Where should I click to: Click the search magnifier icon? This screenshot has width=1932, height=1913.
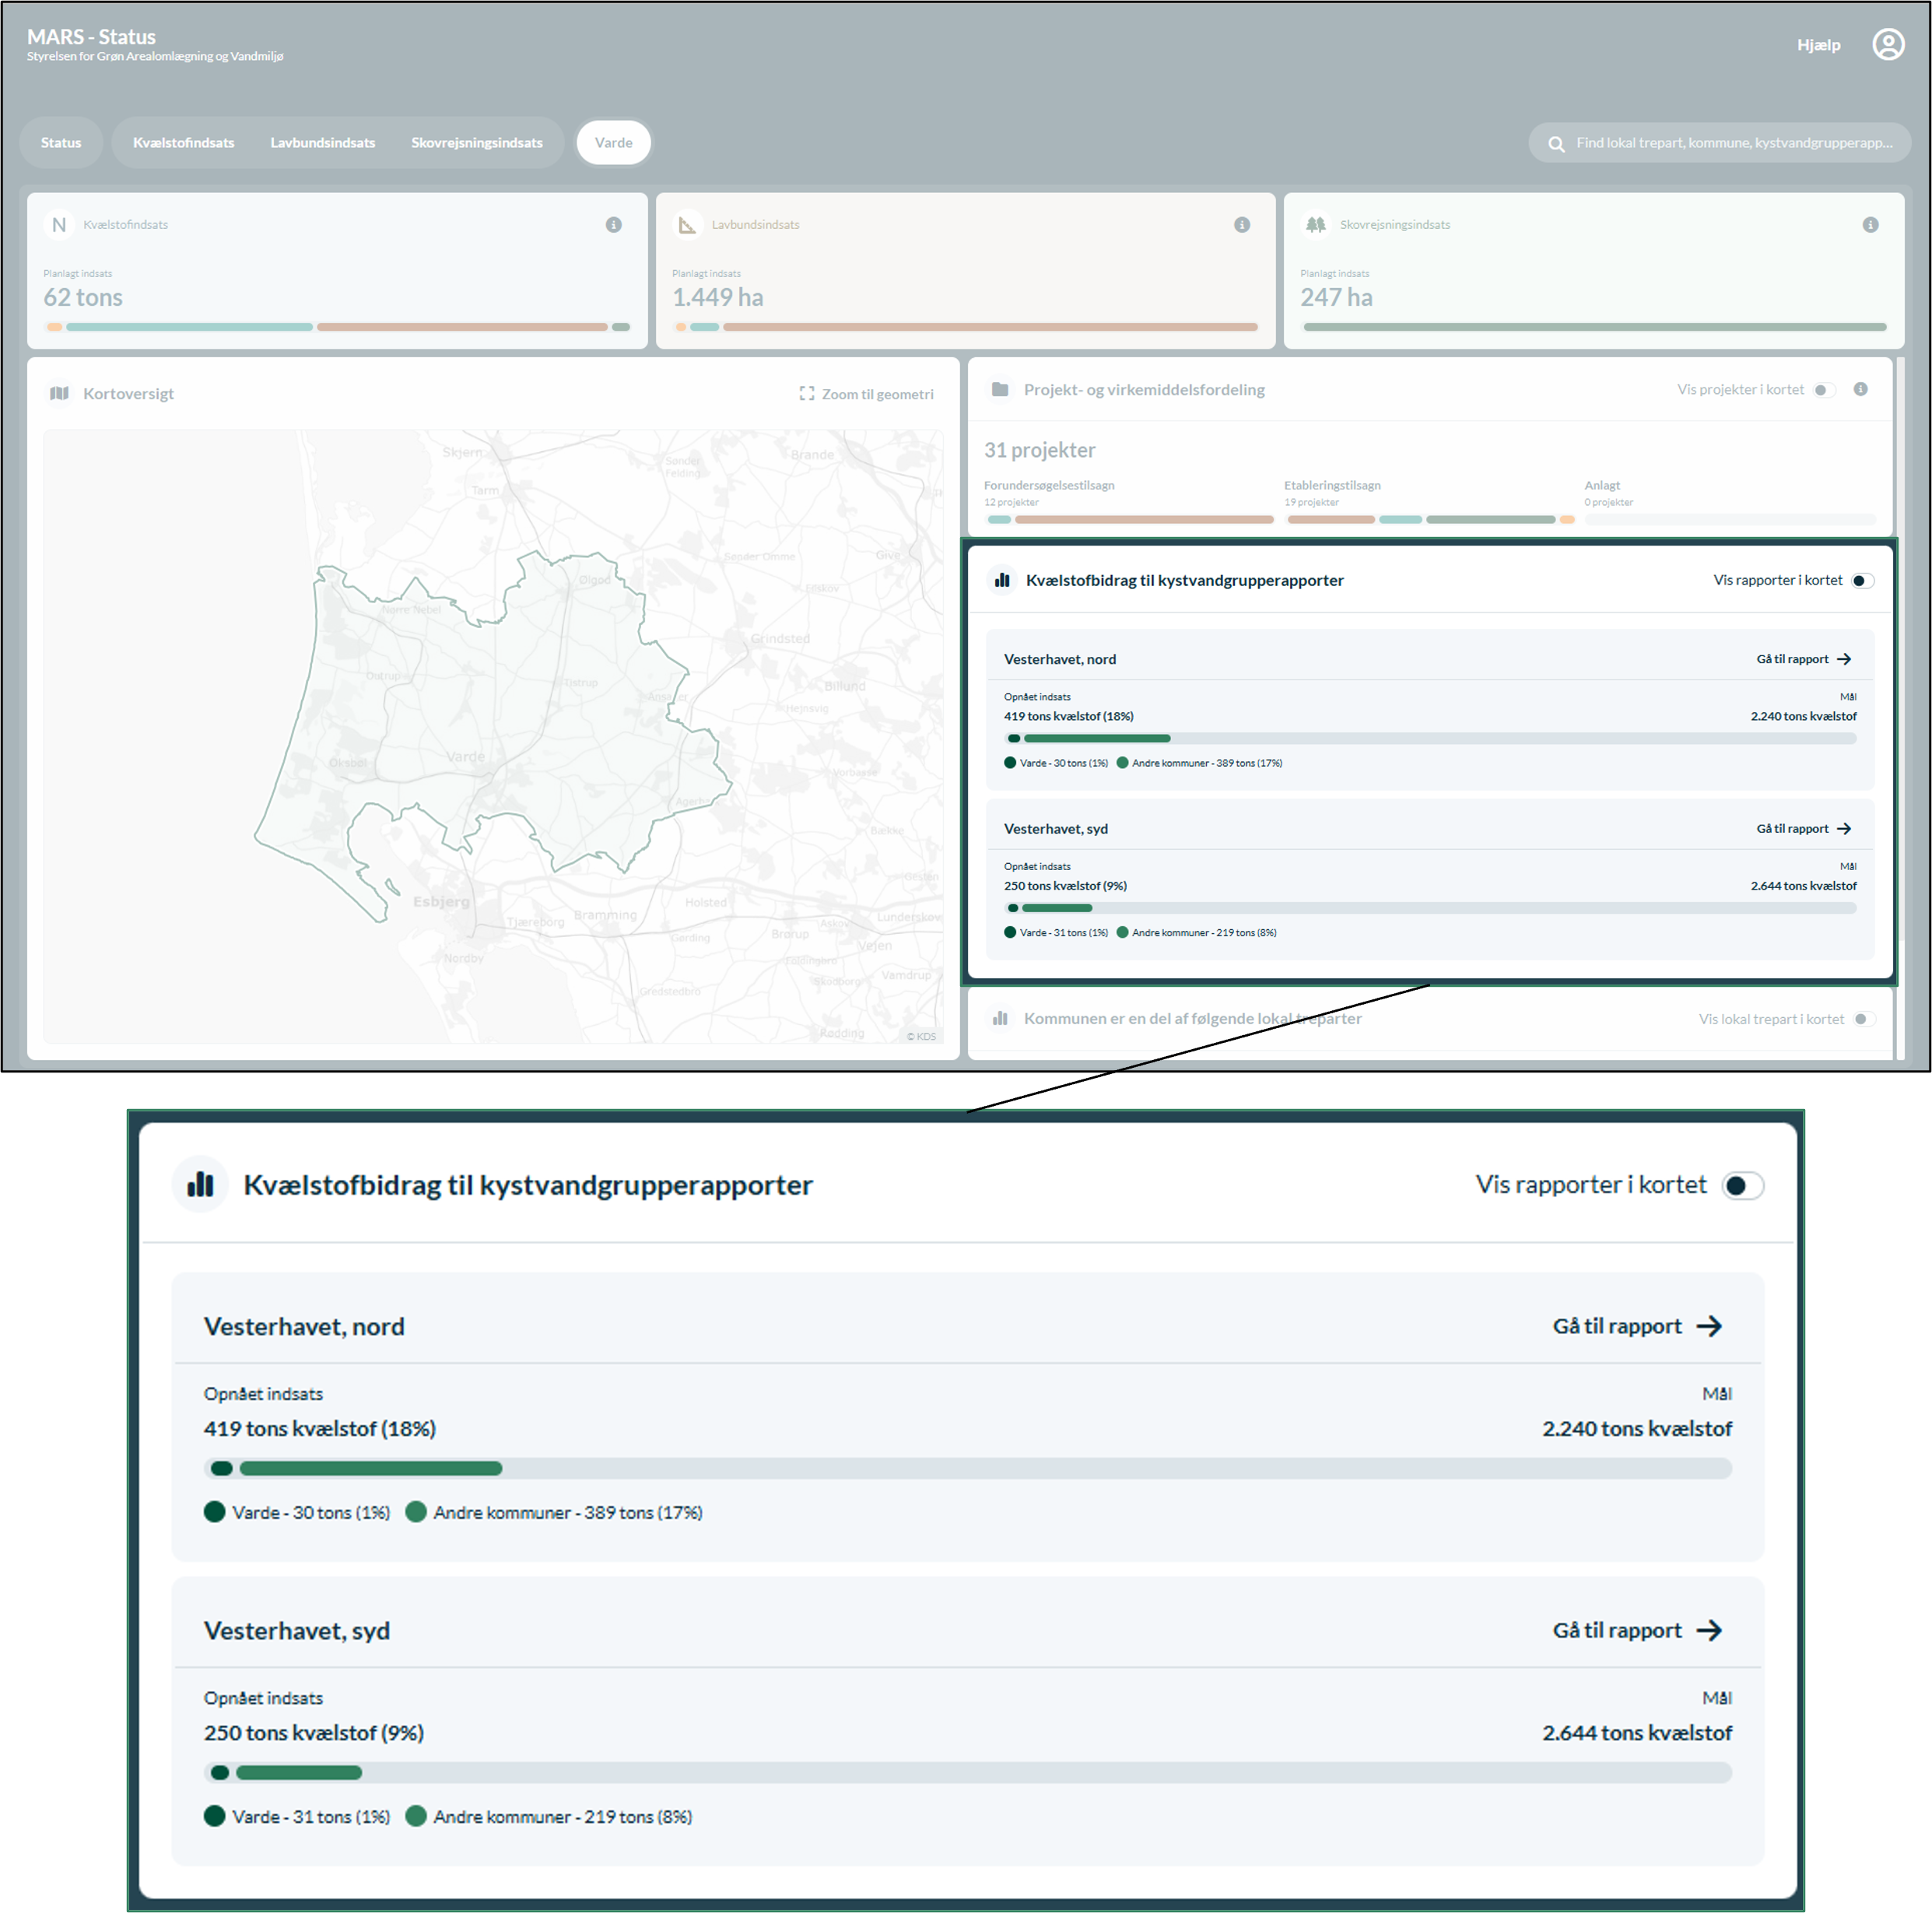click(1556, 144)
